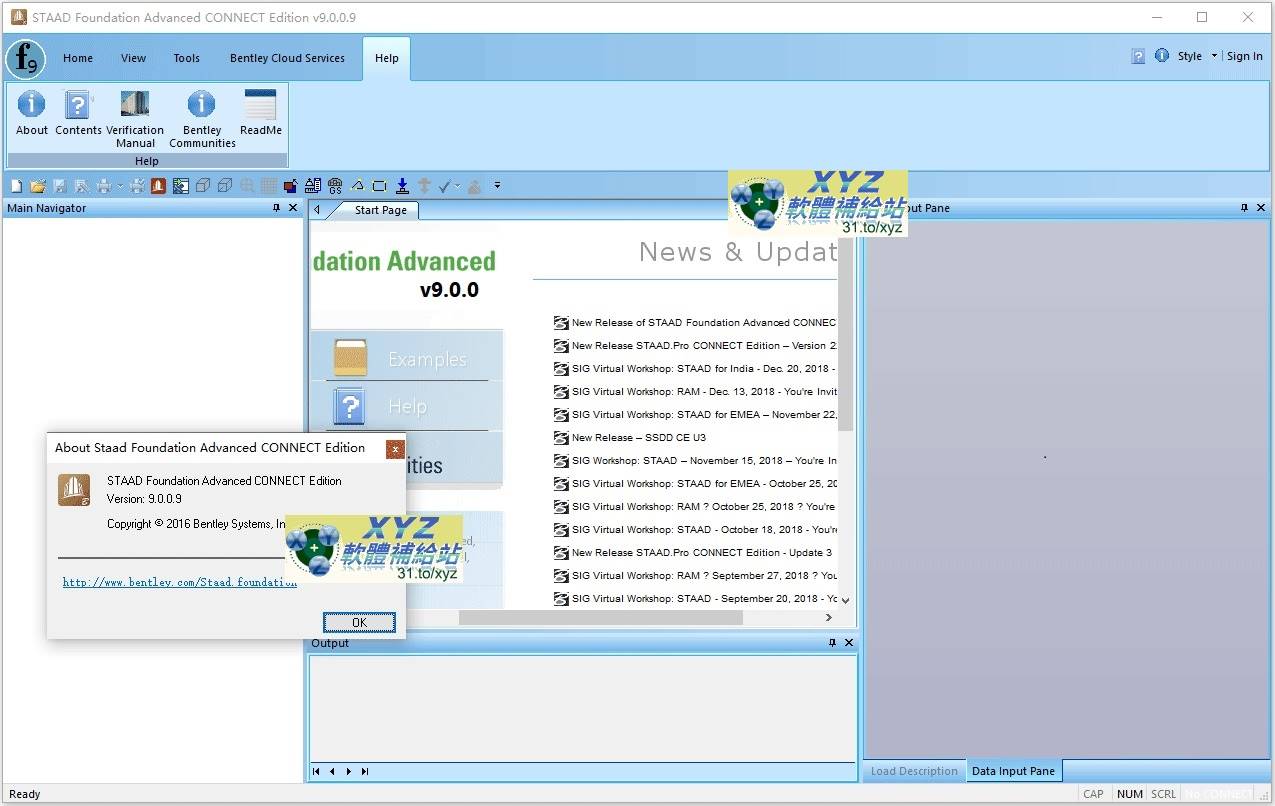Click the CAP indicator in status bar
The image size is (1275, 806).
point(1094,794)
